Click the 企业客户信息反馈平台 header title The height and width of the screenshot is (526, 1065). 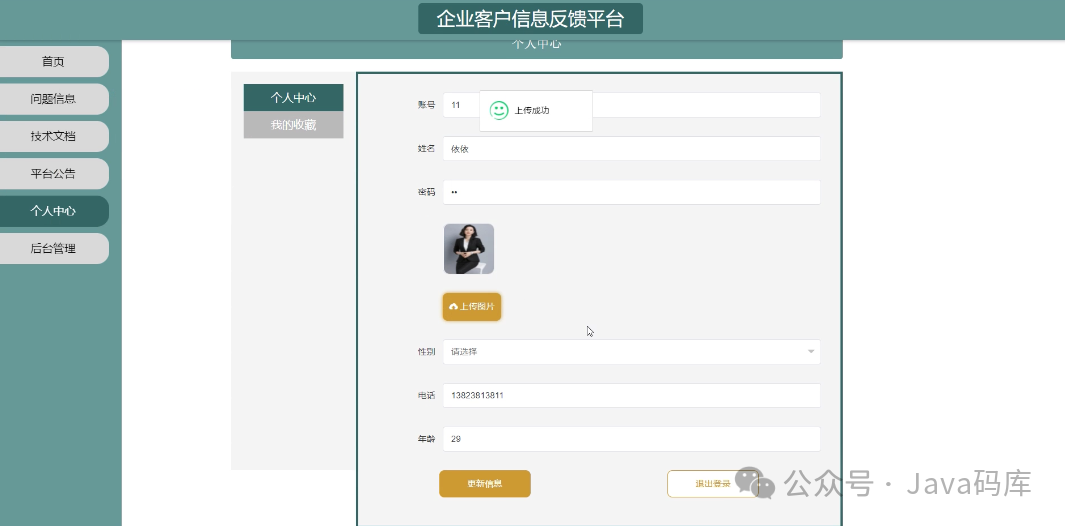(x=530, y=18)
